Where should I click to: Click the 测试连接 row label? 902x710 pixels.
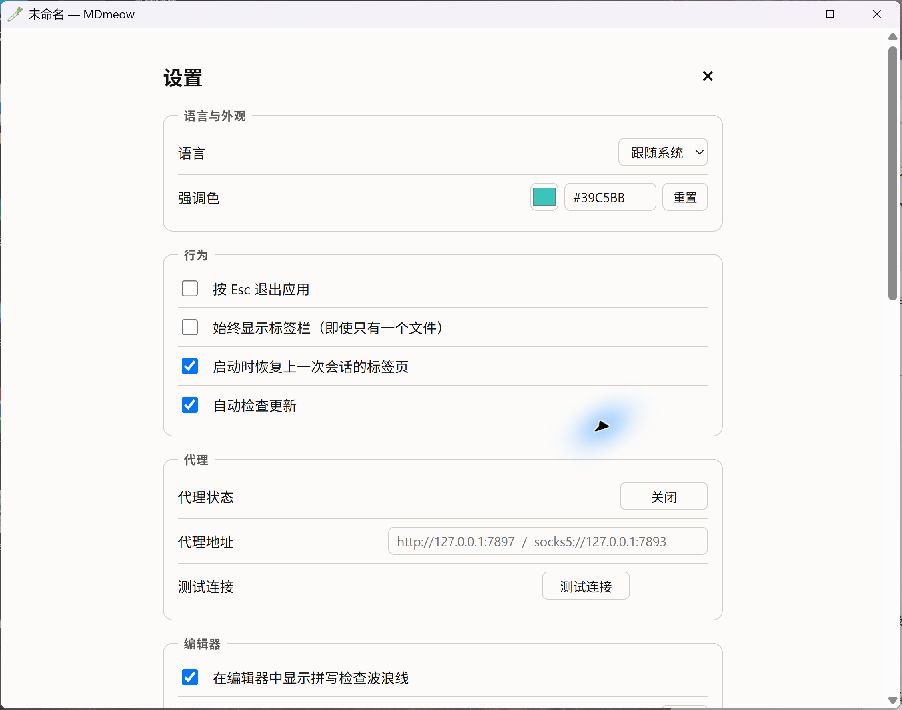coord(205,587)
